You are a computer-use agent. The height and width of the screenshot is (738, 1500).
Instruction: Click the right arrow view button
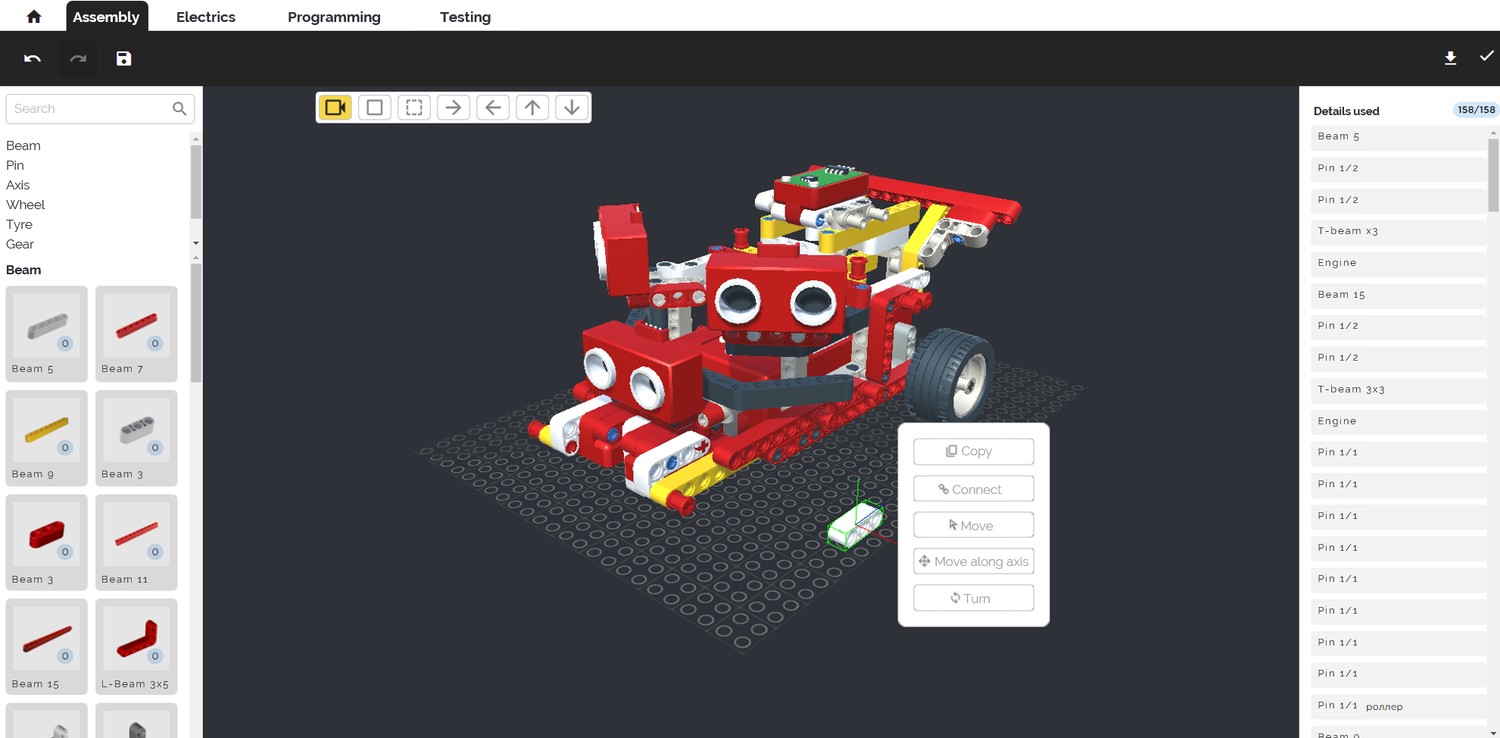pos(453,107)
